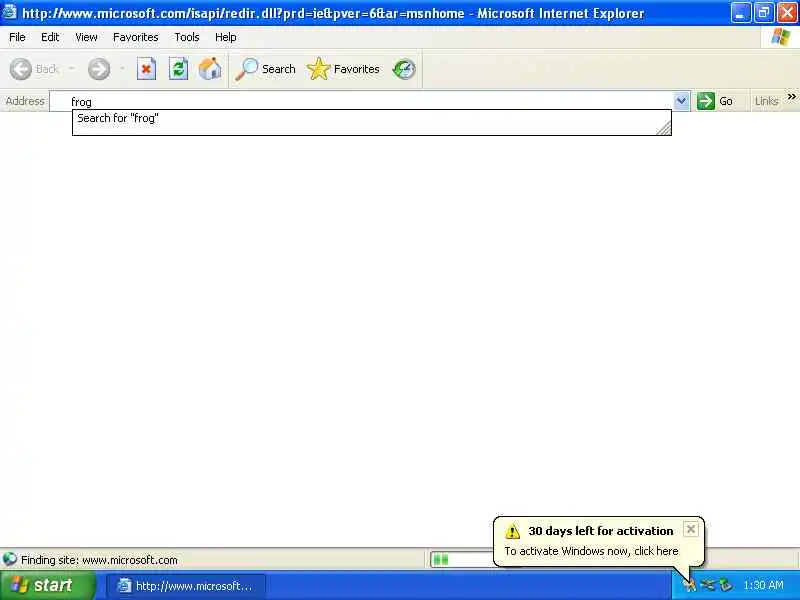Screen dimensions: 800x600
Task: Click the Windows flag throbber logo
Action: [x=781, y=37]
